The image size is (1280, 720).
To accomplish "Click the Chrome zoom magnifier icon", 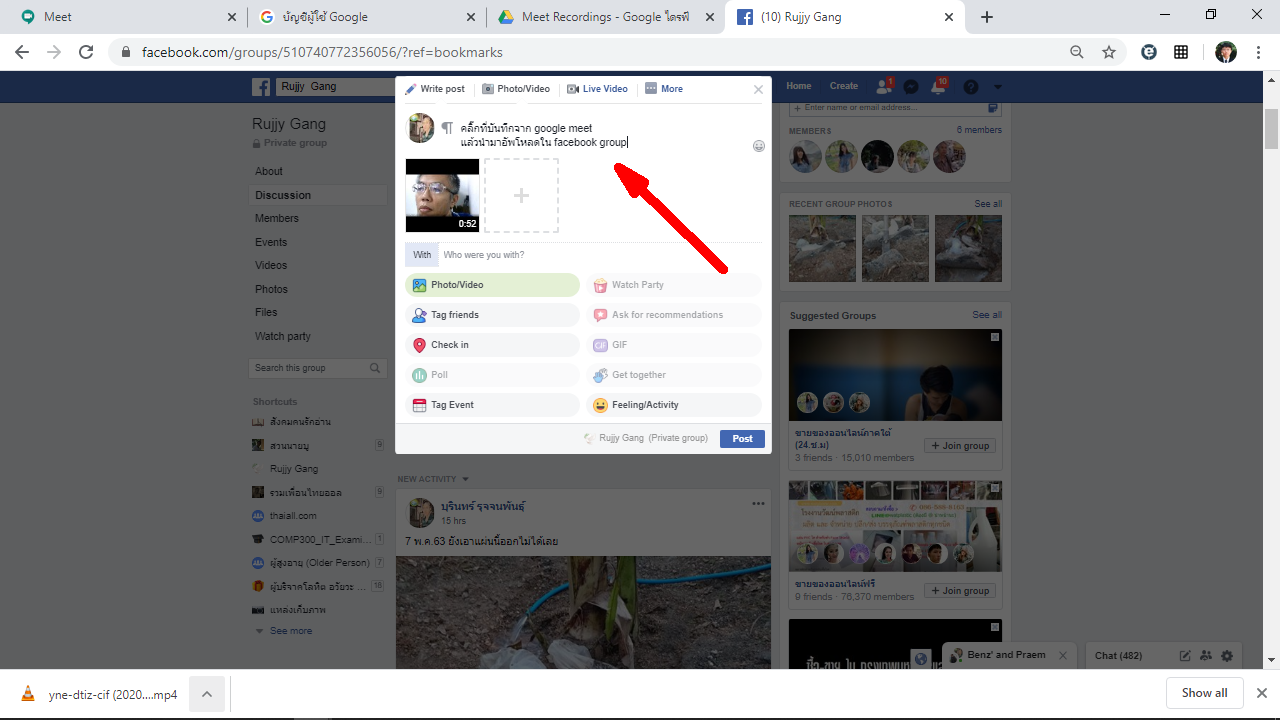I will click(1077, 52).
